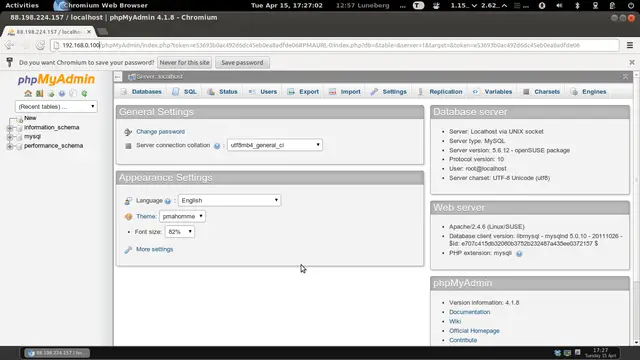The height and width of the screenshot is (360, 640).
Task: Open the Theme dropdown showing pmahomme
Action: click(182, 216)
